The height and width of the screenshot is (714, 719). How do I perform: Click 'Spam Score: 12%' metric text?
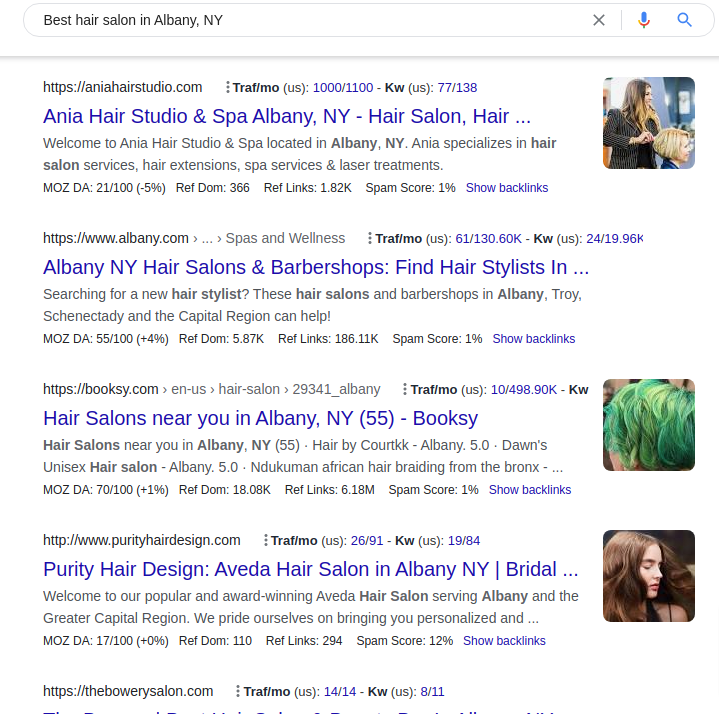point(405,640)
